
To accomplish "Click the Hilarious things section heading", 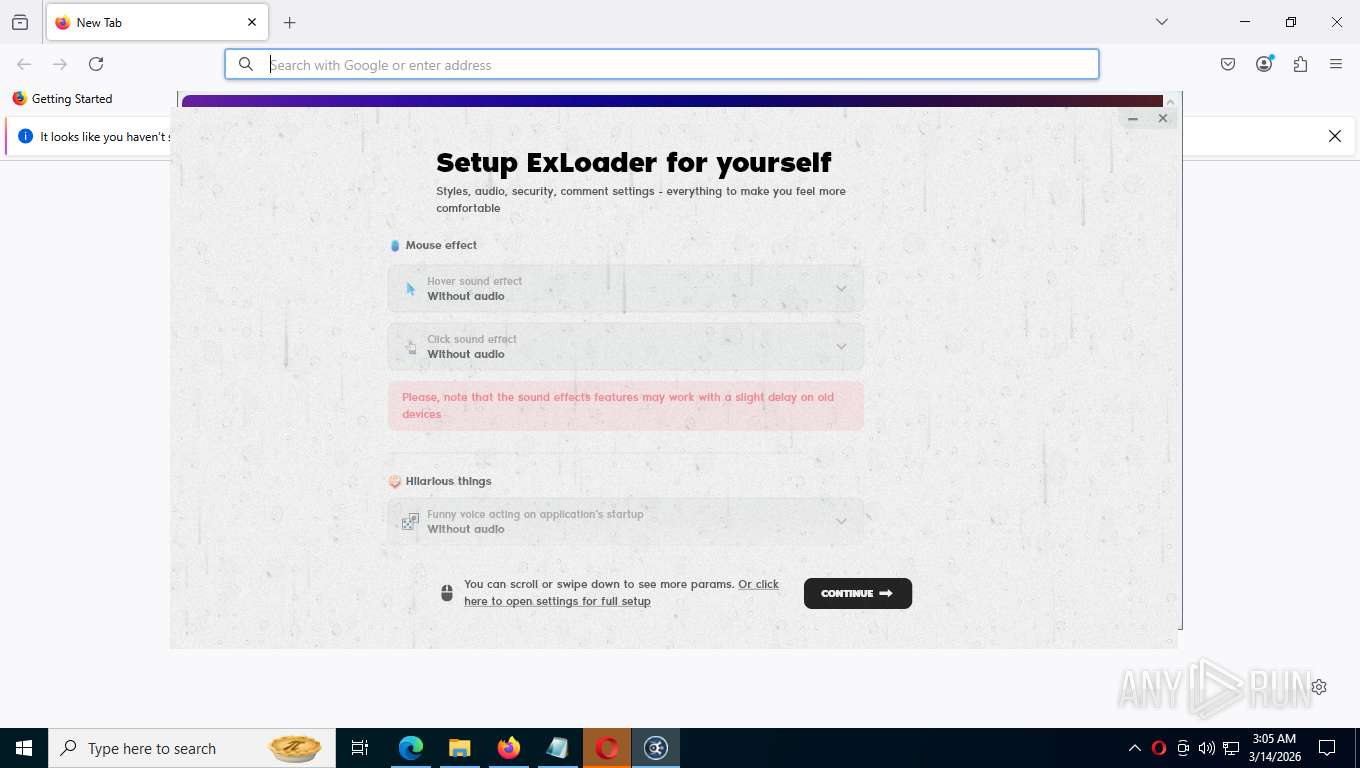I will pos(448,481).
